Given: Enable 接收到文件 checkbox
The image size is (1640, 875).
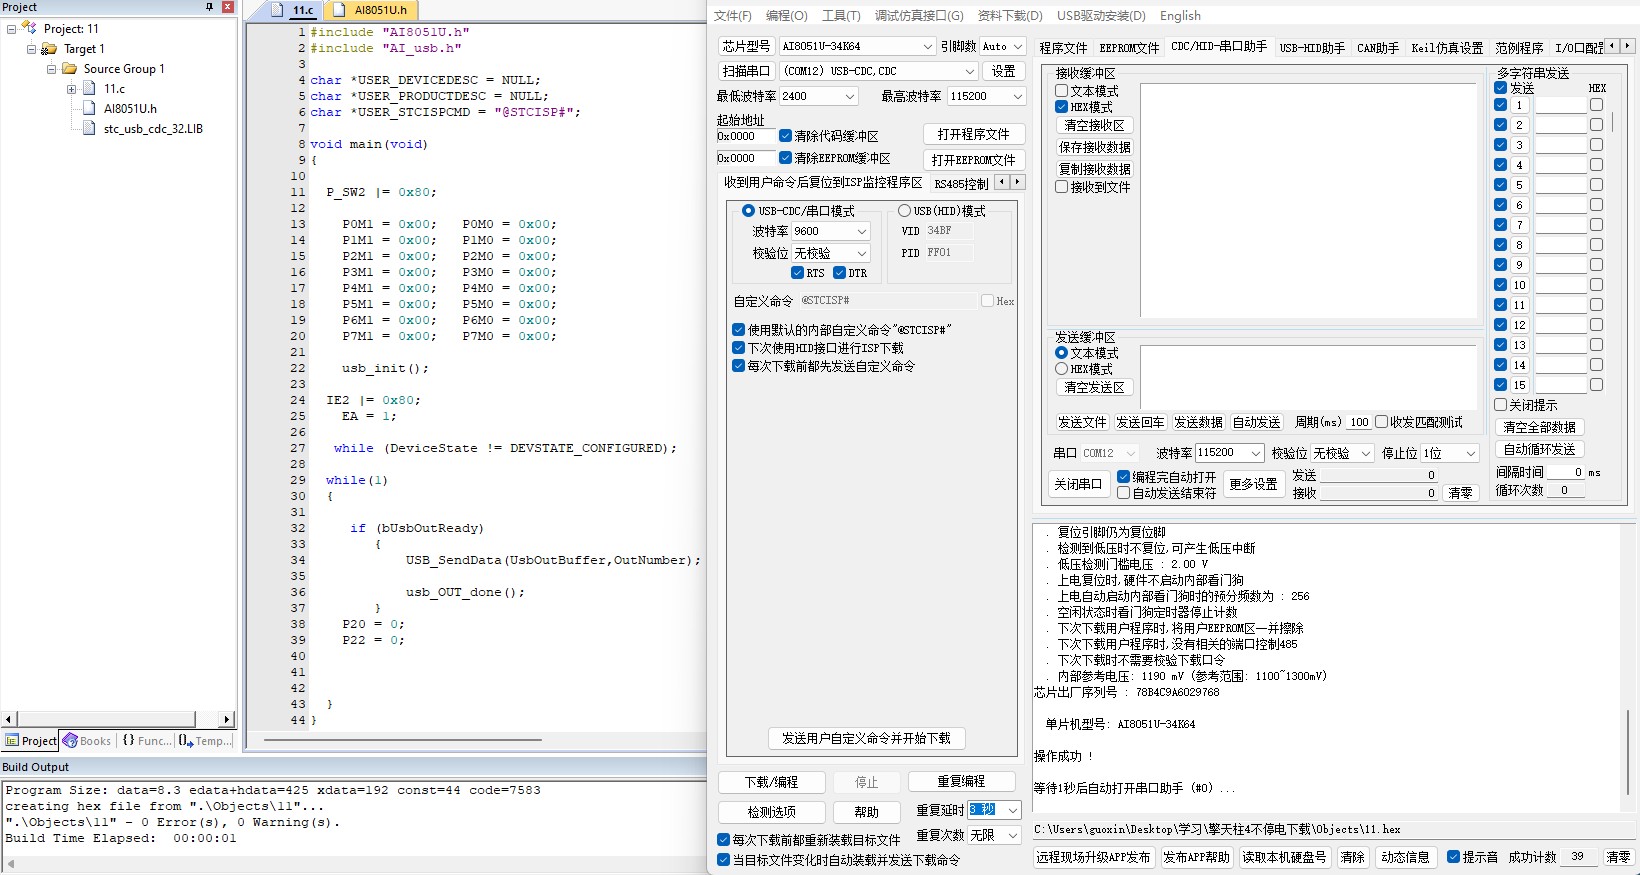Looking at the screenshot, I should coord(1062,187).
